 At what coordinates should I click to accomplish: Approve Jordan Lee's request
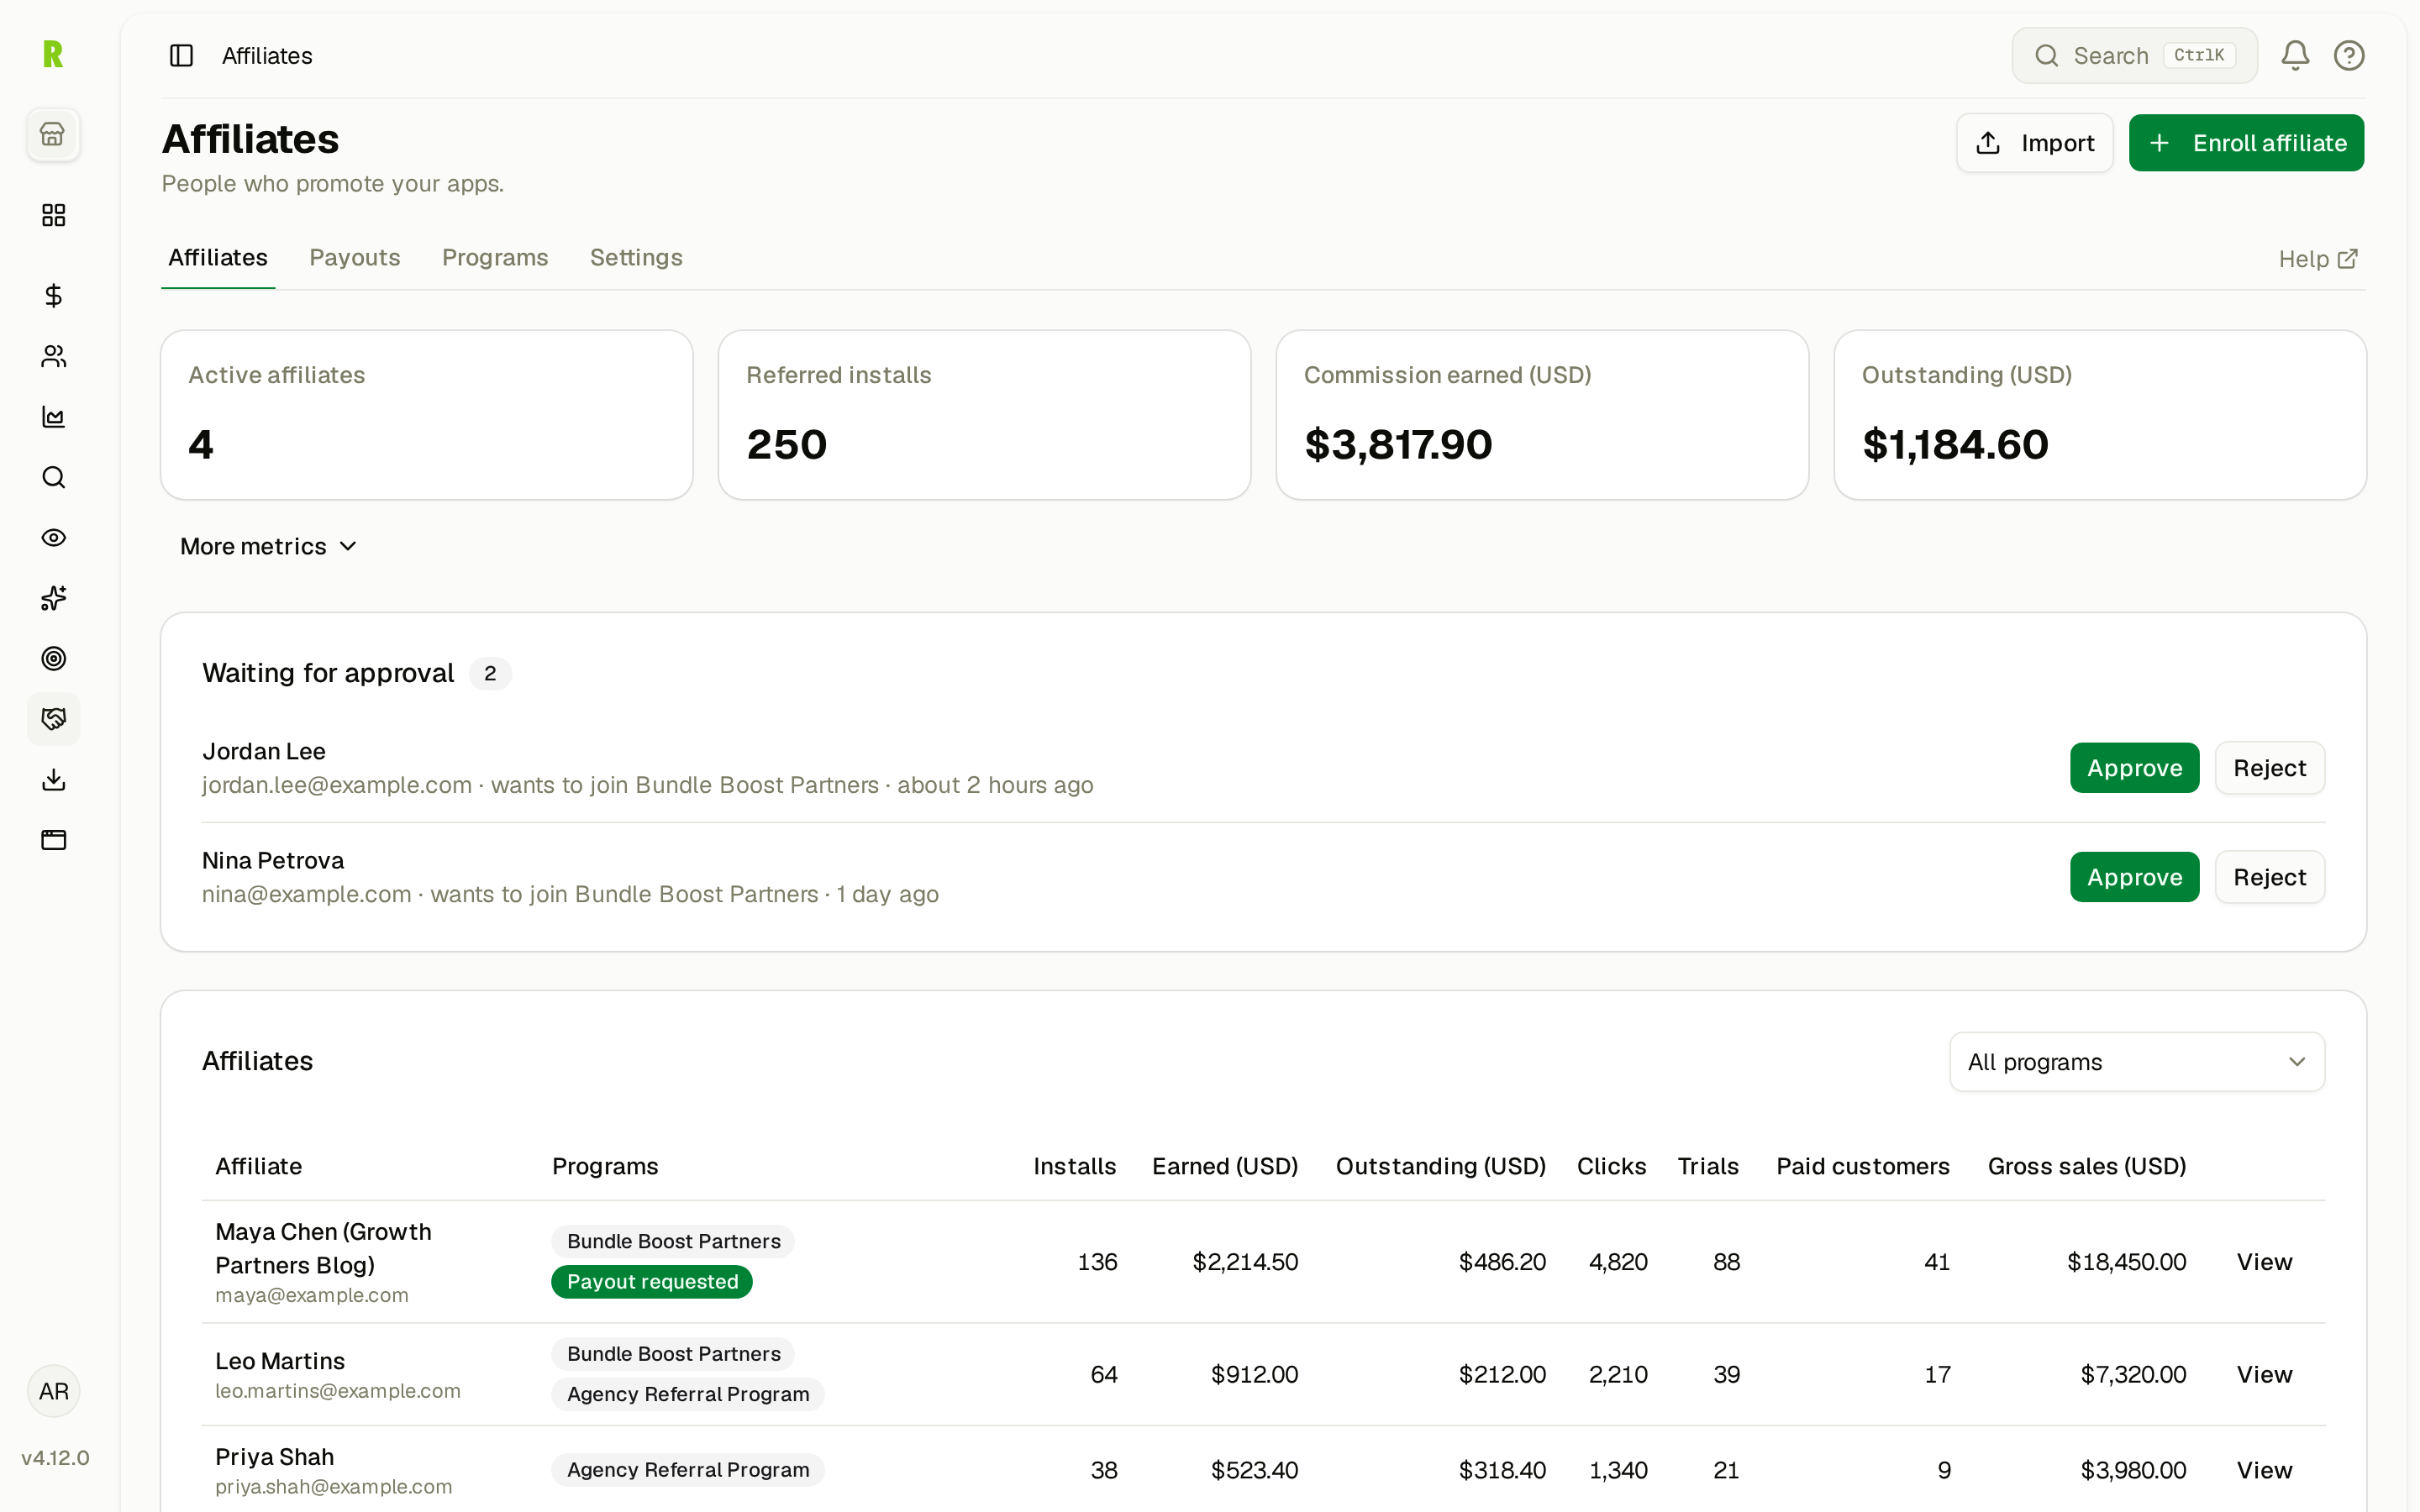(2134, 768)
